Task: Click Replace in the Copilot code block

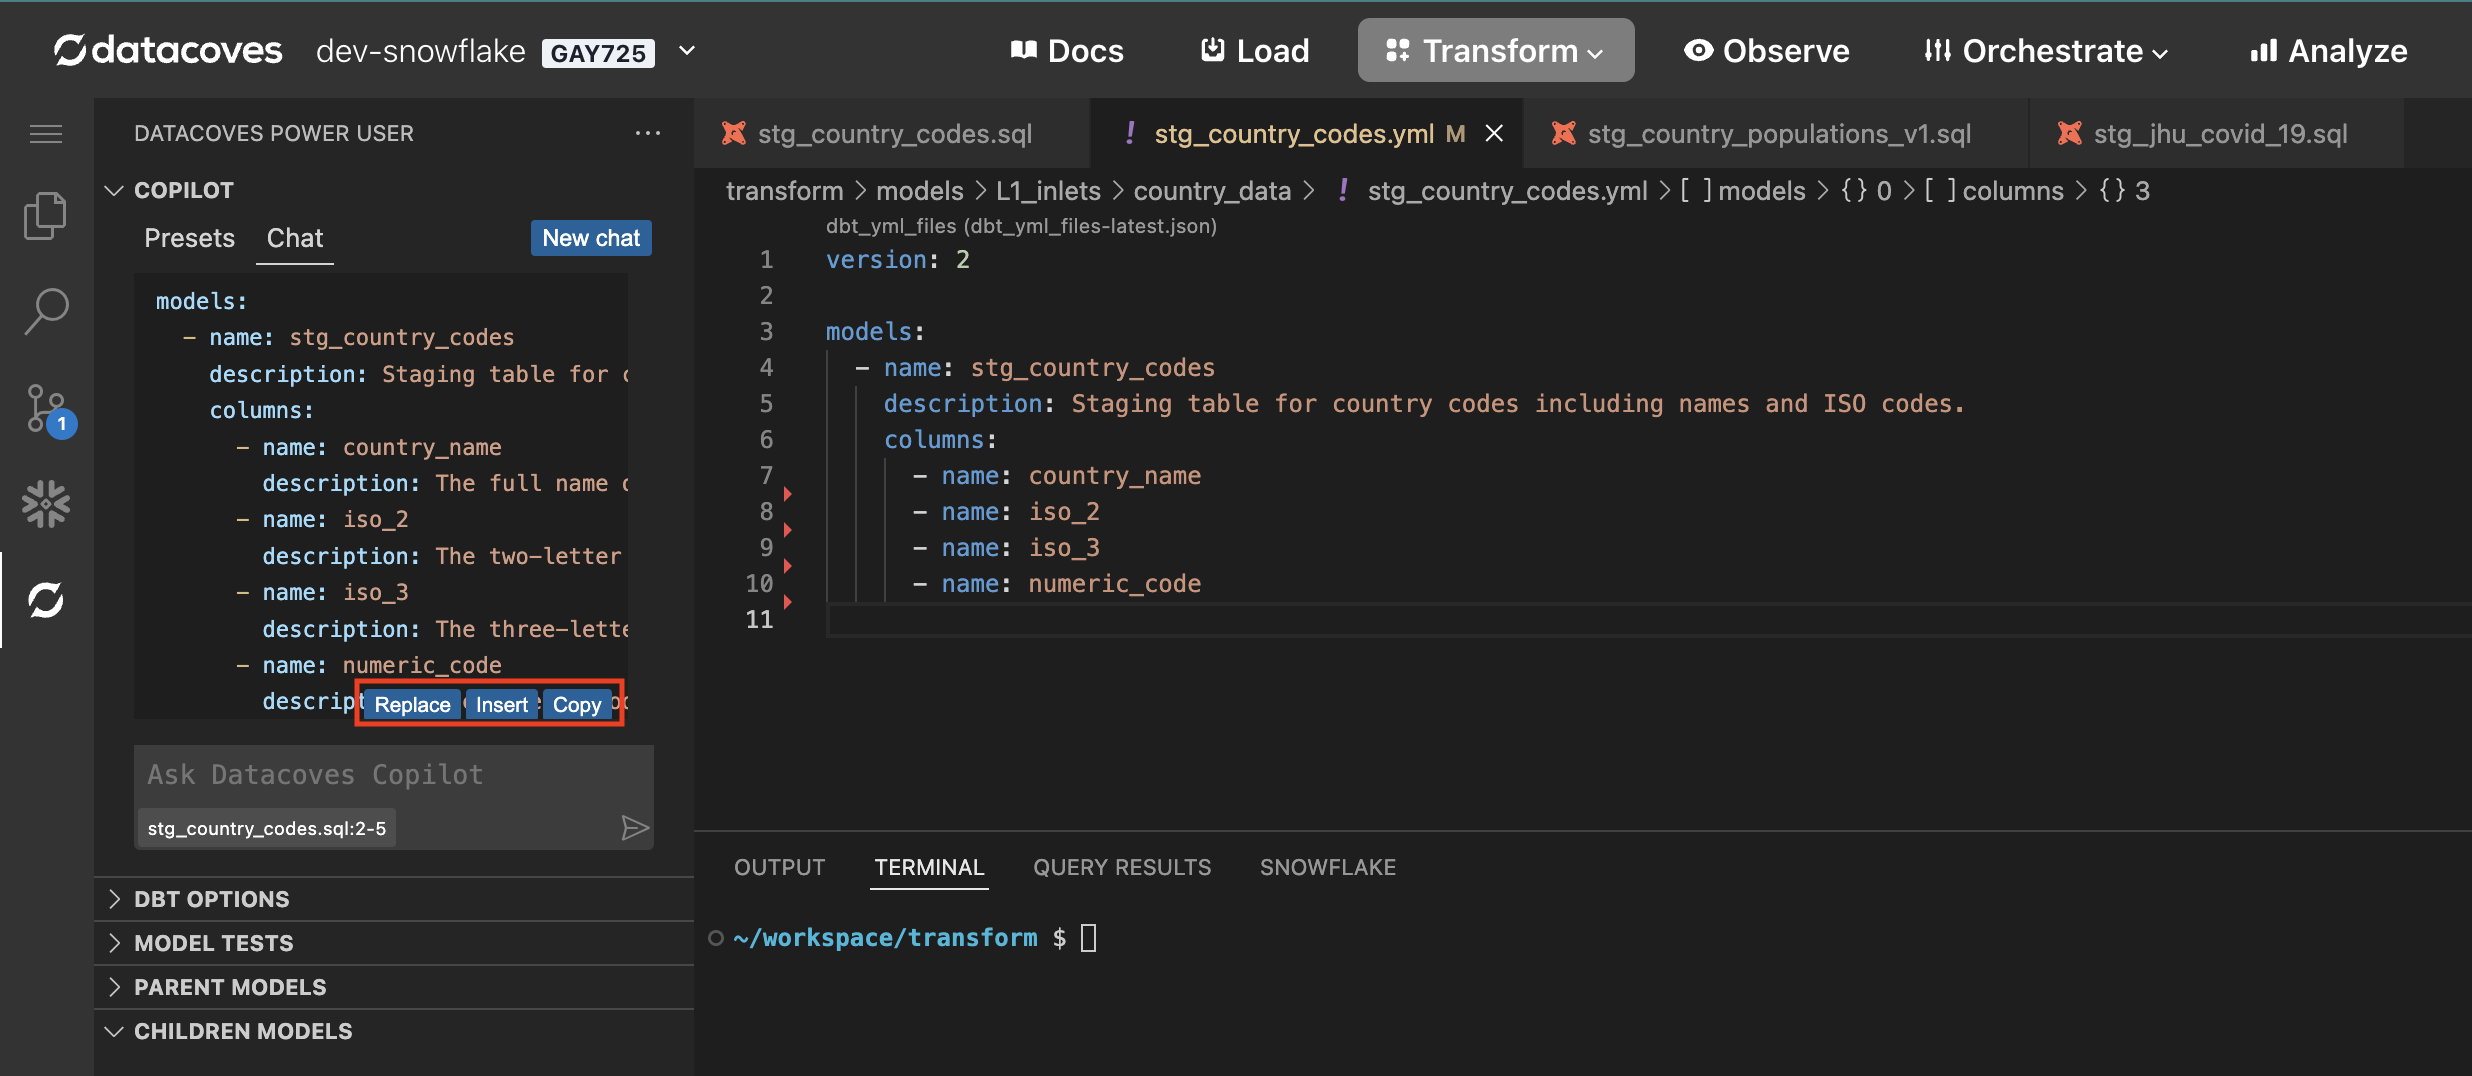Action: tap(412, 704)
